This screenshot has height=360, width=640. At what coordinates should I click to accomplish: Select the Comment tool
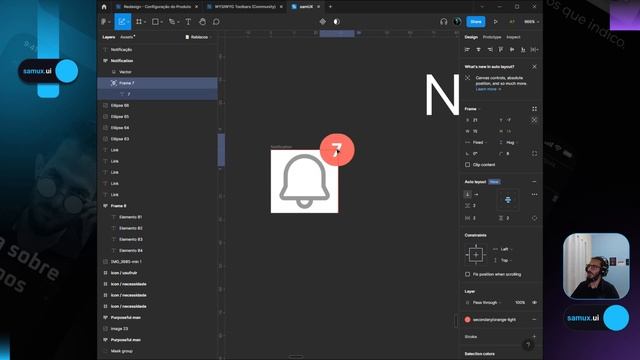coord(216,22)
